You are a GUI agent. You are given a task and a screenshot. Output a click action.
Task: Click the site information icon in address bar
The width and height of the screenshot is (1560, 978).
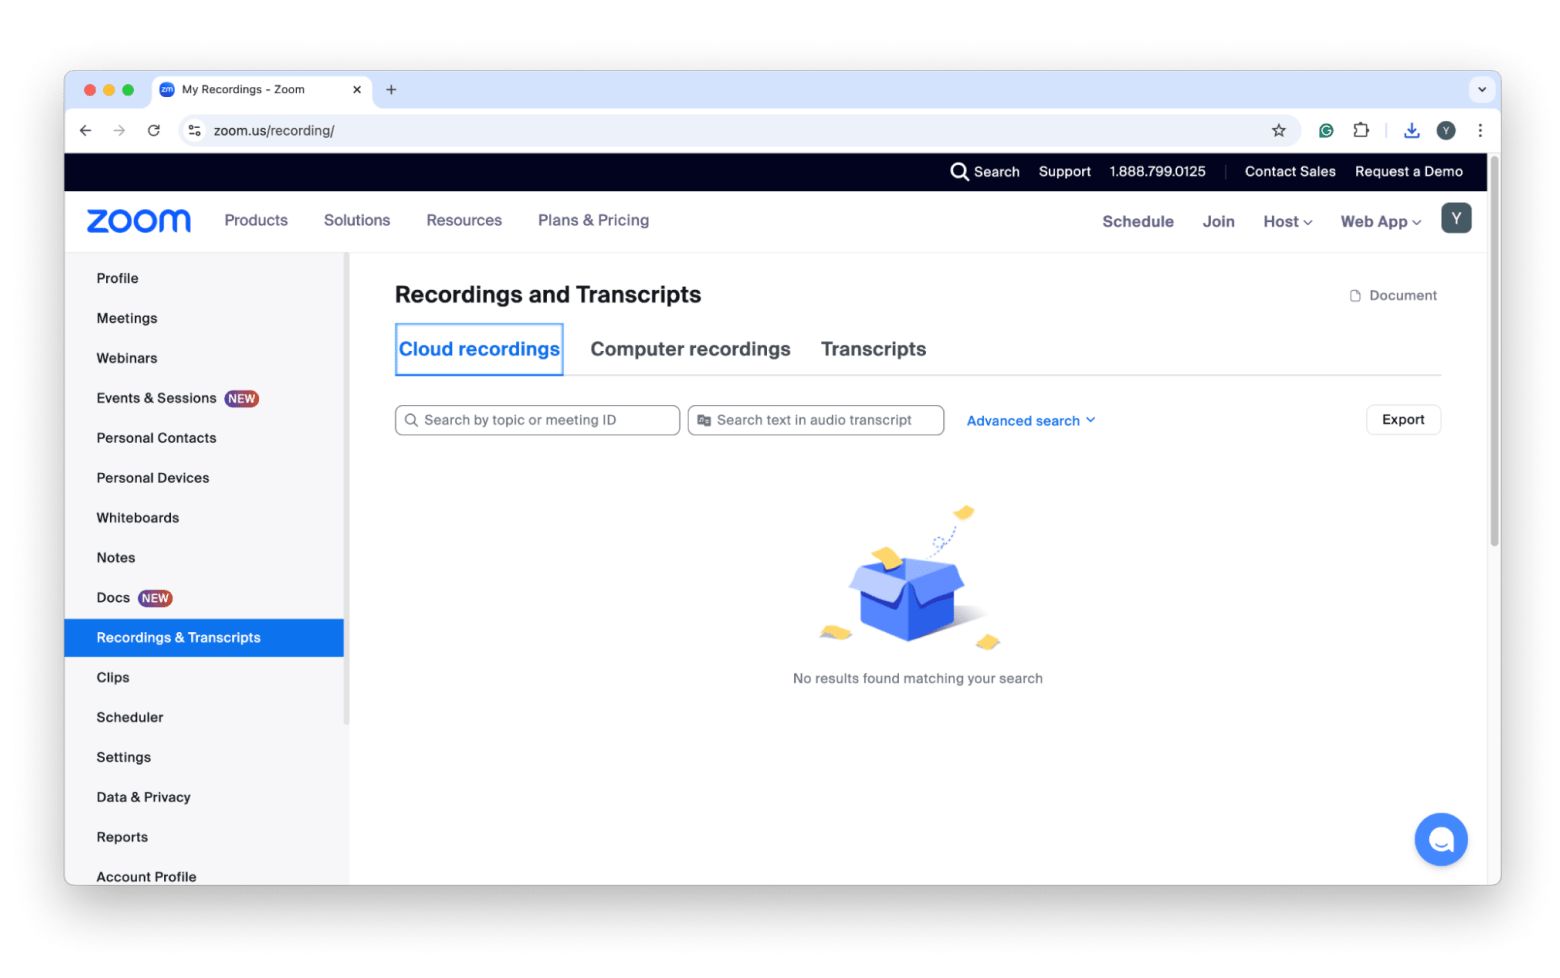coord(195,131)
